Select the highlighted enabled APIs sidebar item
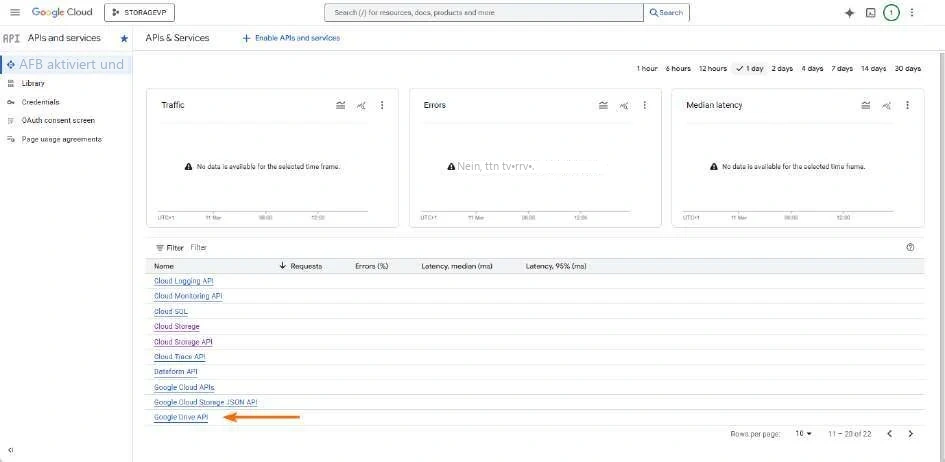This screenshot has width=945, height=462. click(x=66, y=64)
